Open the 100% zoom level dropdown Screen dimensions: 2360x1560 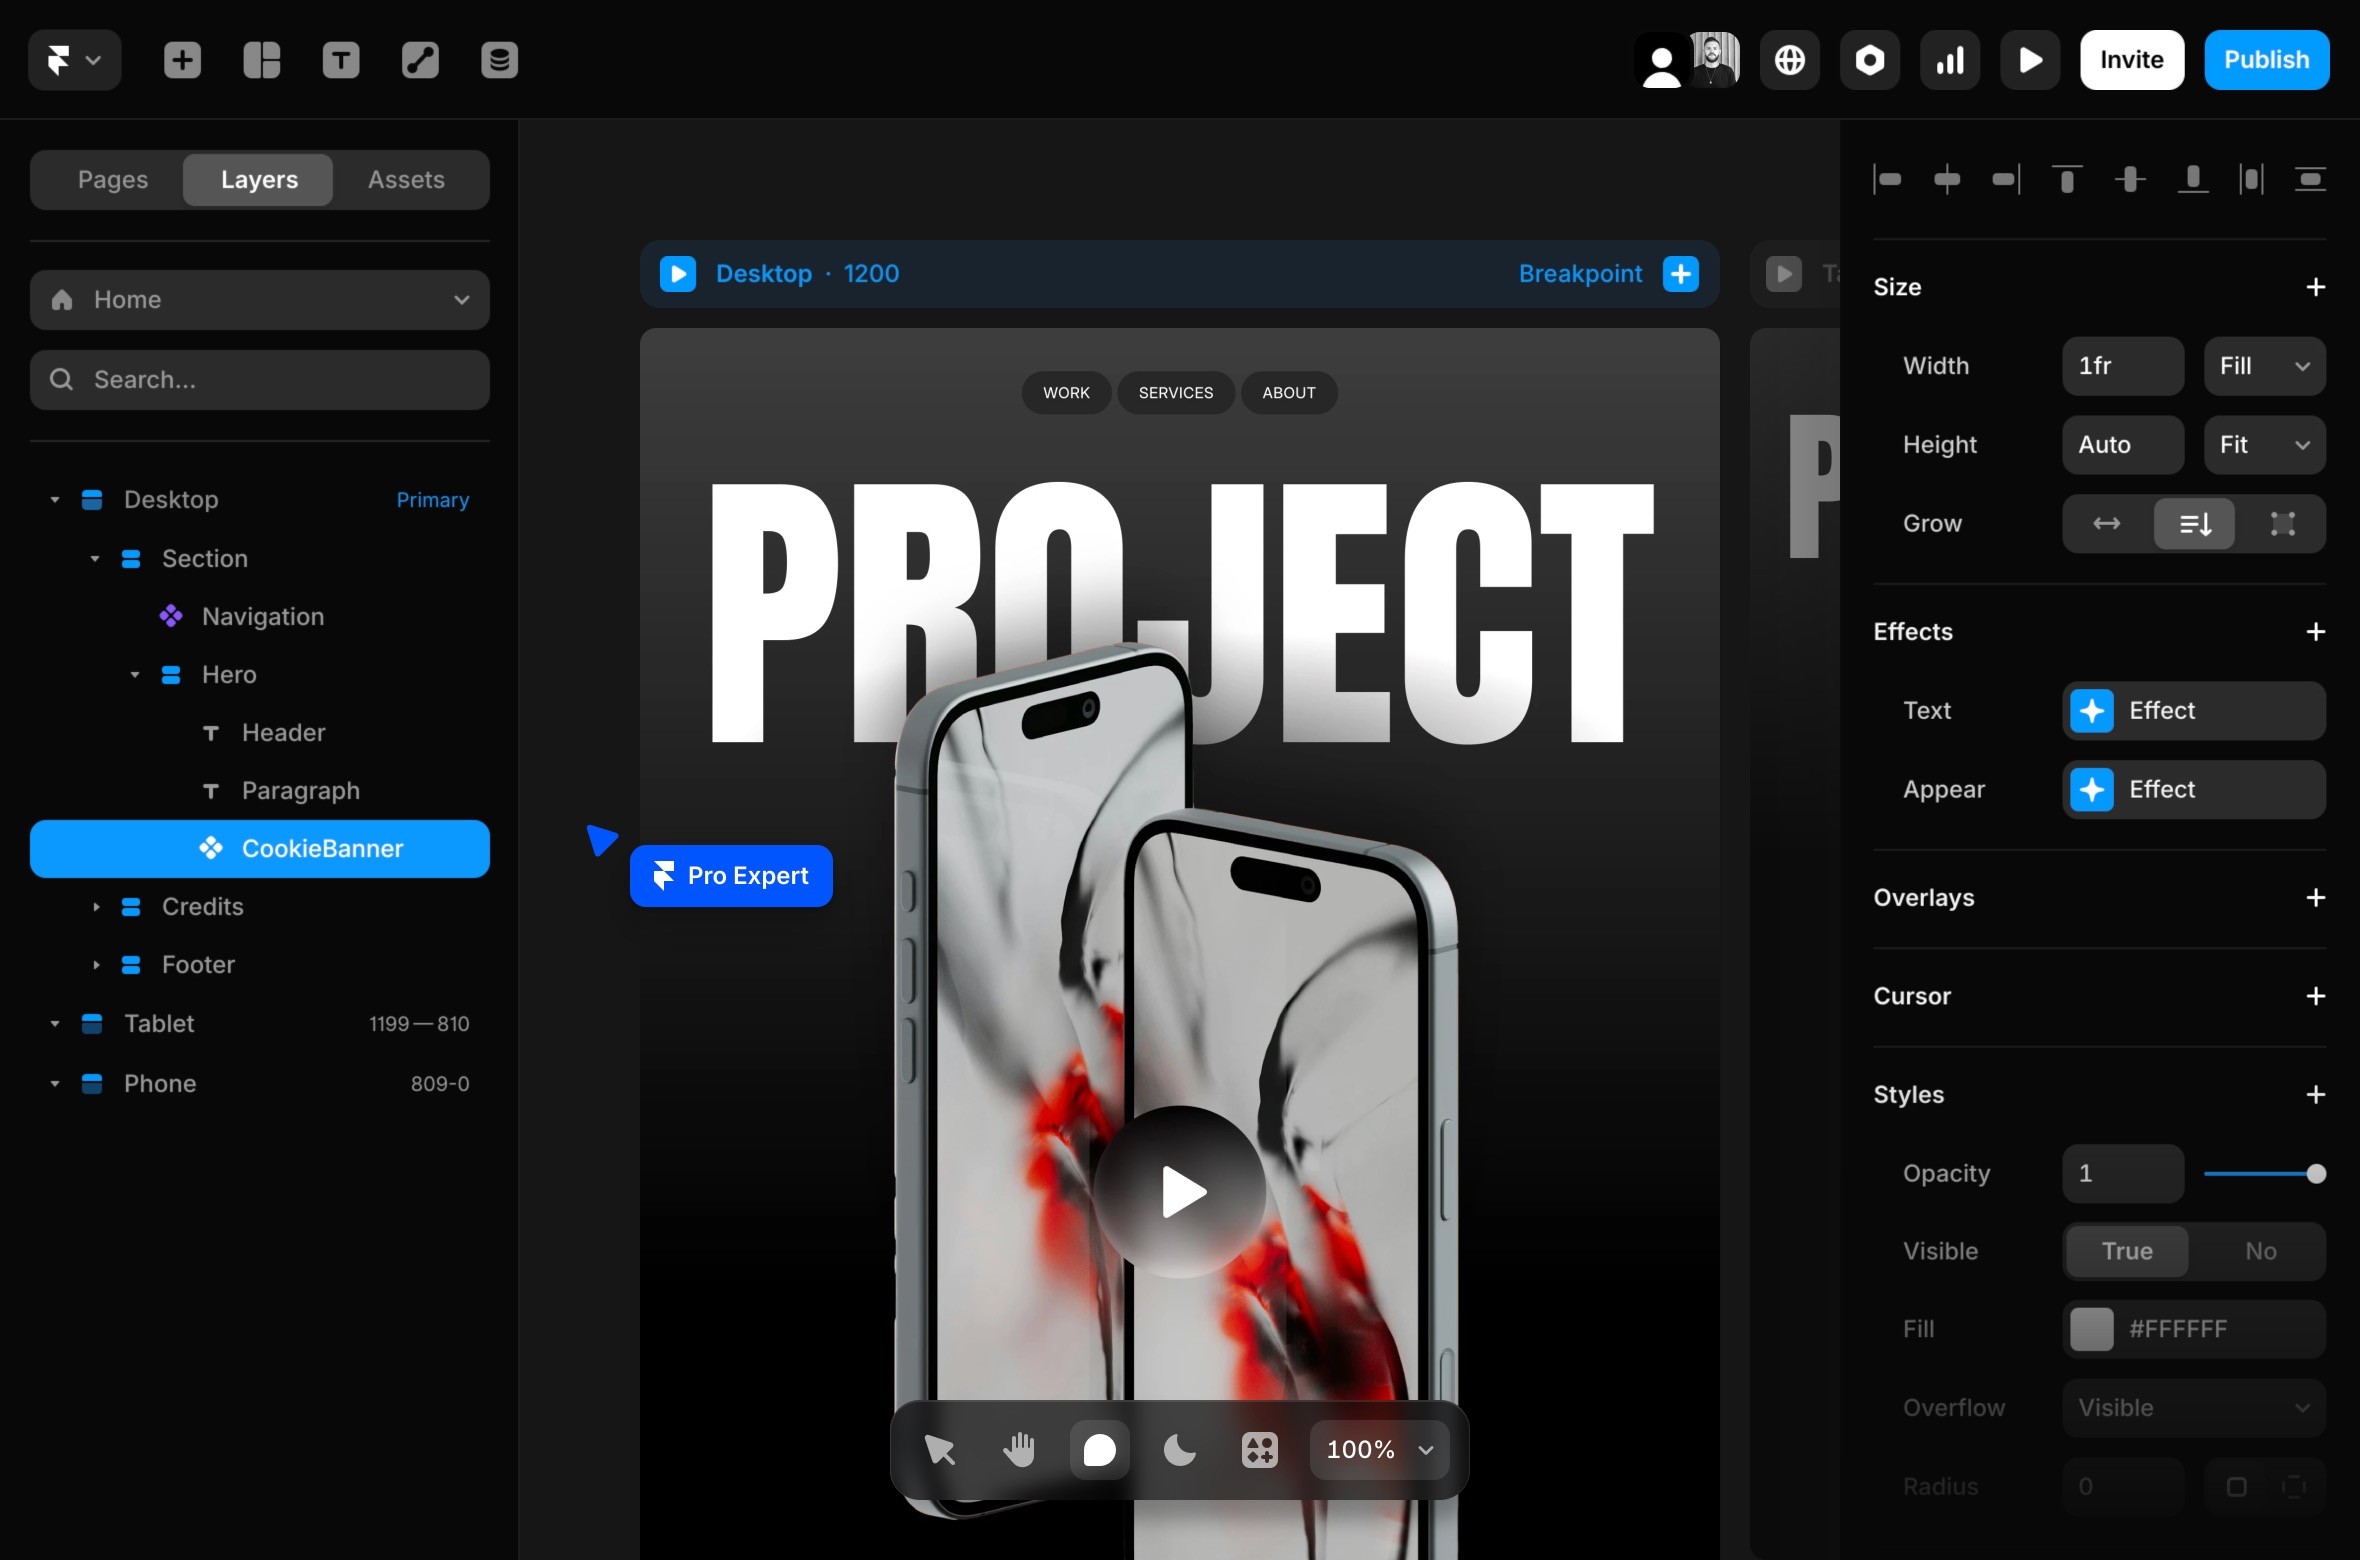pyautogui.click(x=1379, y=1449)
